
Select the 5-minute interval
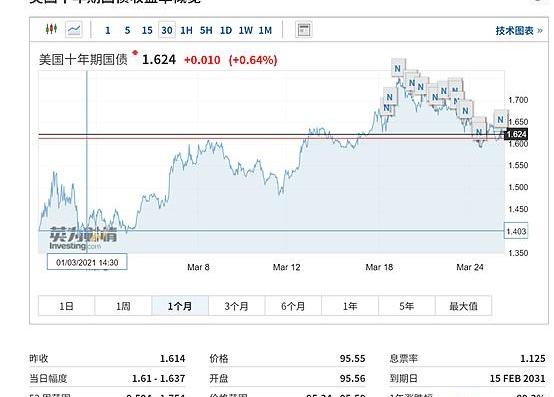point(127,30)
